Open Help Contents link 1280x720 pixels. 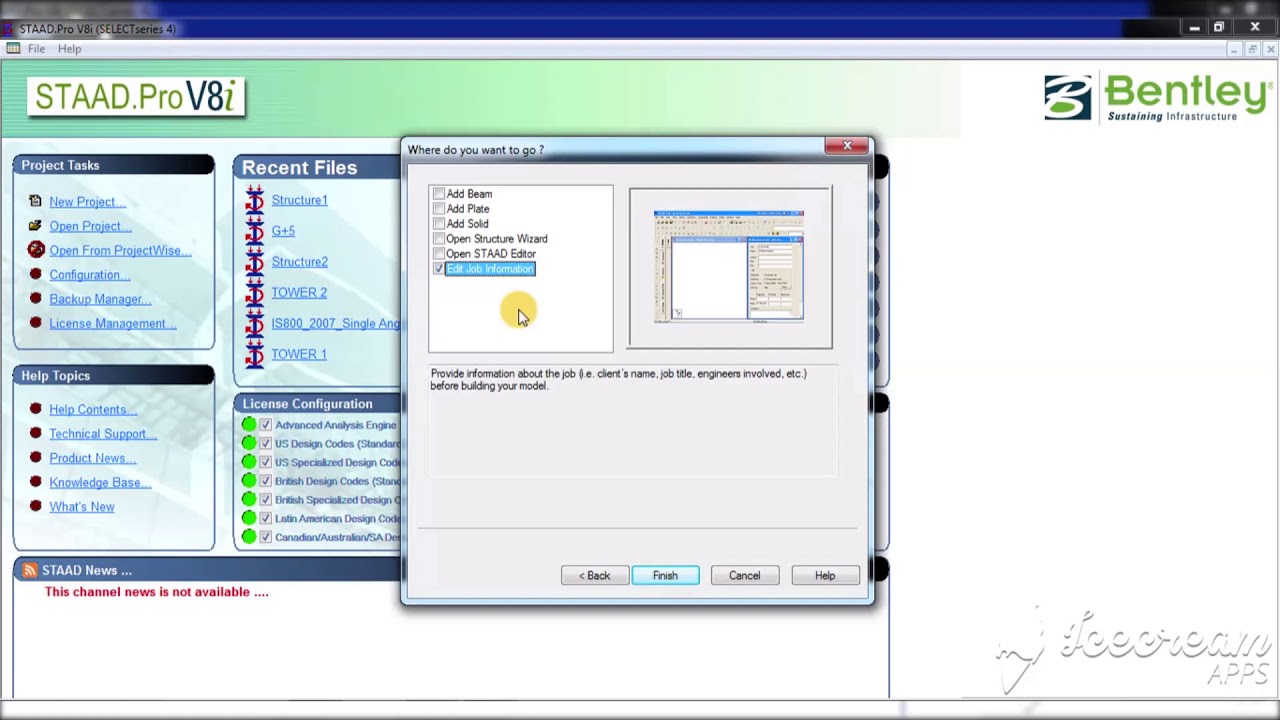point(93,410)
